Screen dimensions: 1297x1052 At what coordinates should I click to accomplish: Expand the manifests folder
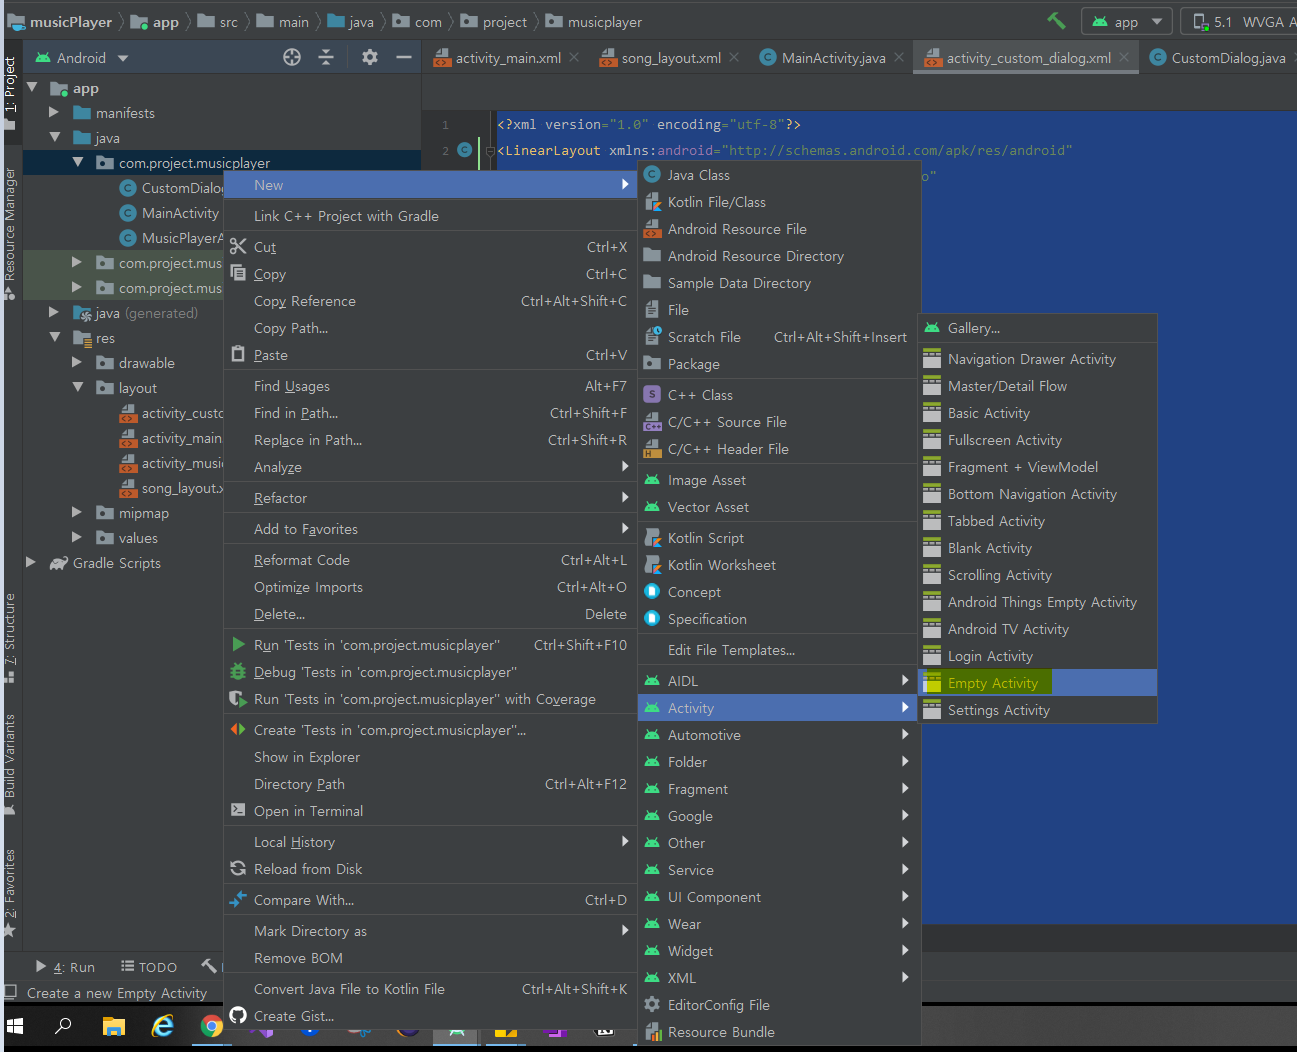tap(54, 113)
